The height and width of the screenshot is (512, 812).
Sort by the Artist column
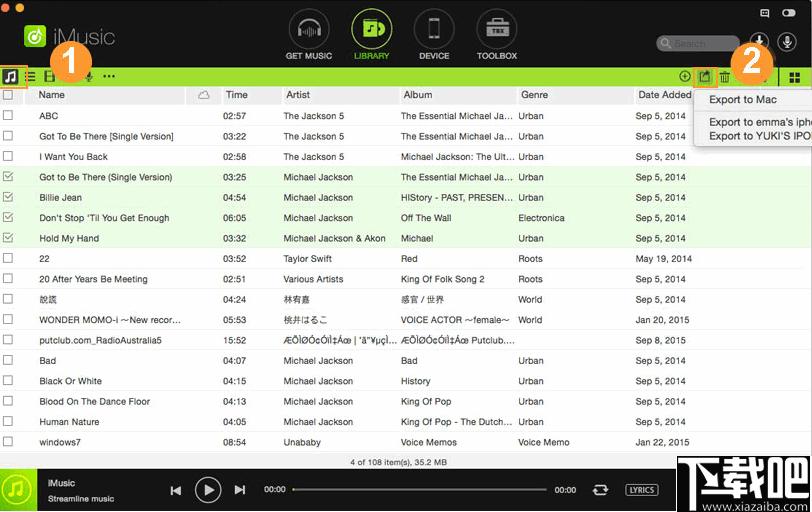point(298,95)
